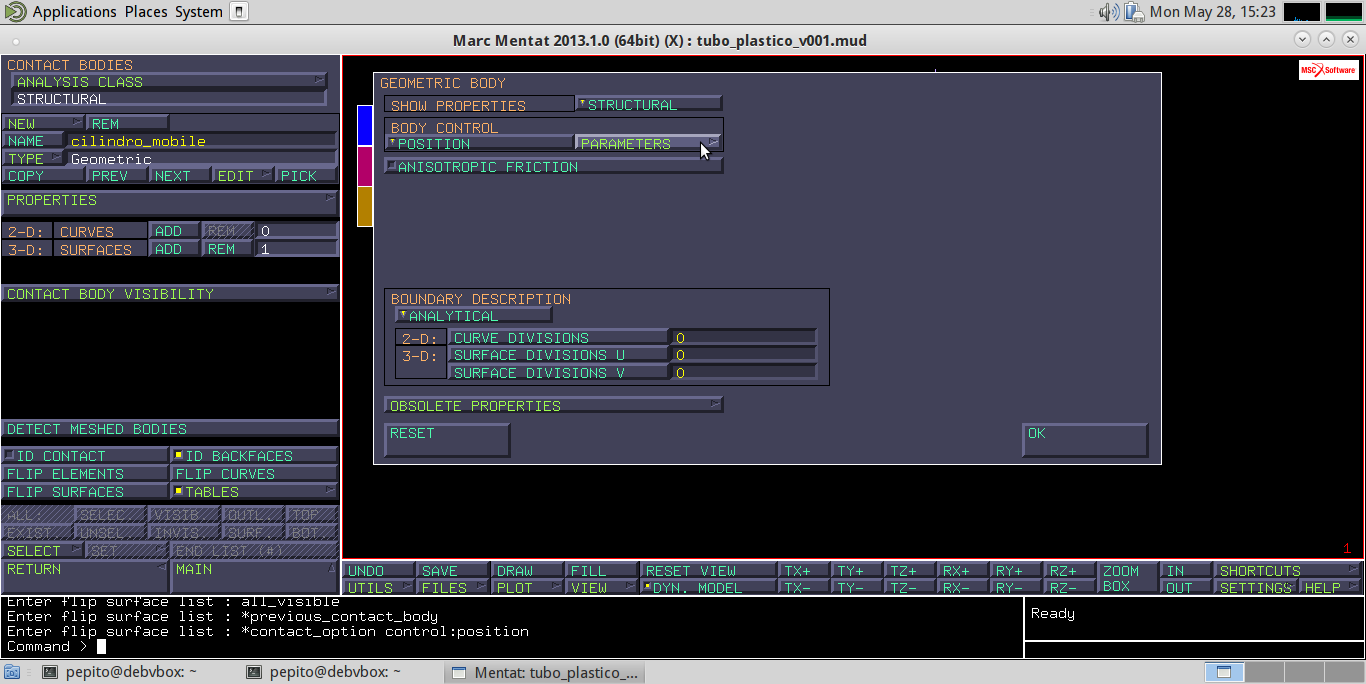Click REM in the 3-D SURFACES row
Screen dimensions: 1366x684
(x=227, y=249)
